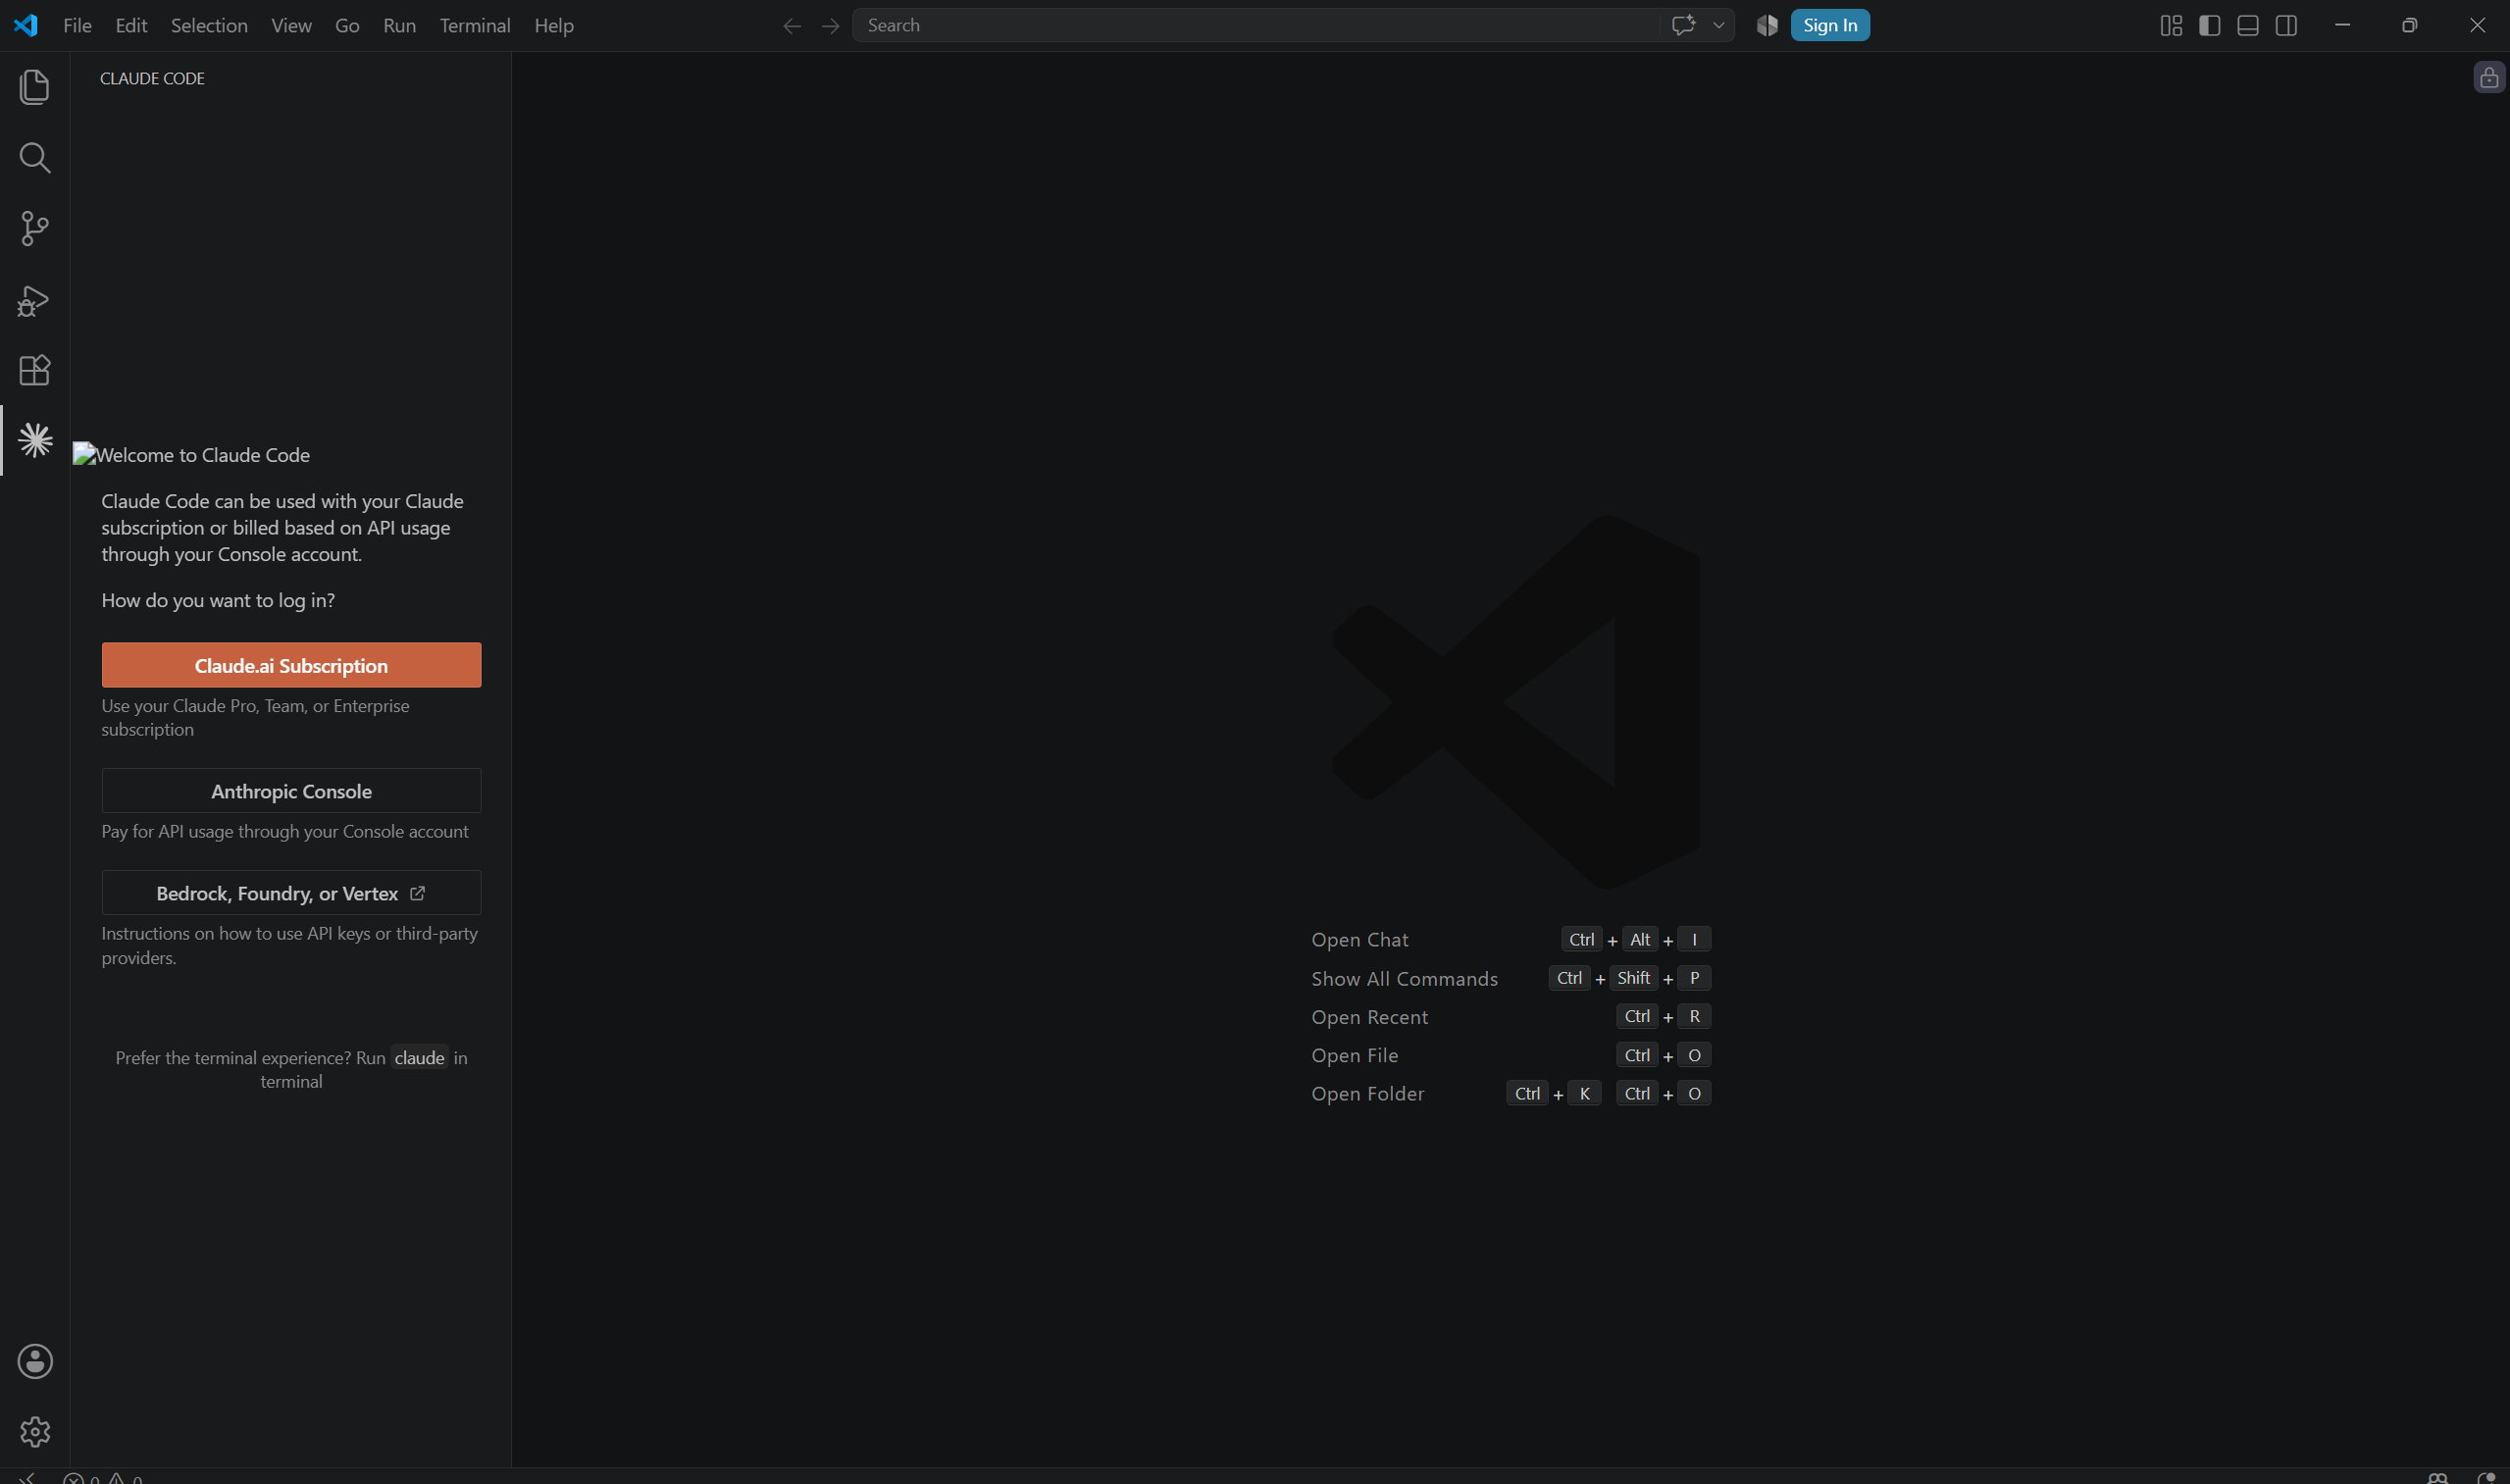Toggle the bottom panel
2510x1484 pixels.
(2248, 25)
